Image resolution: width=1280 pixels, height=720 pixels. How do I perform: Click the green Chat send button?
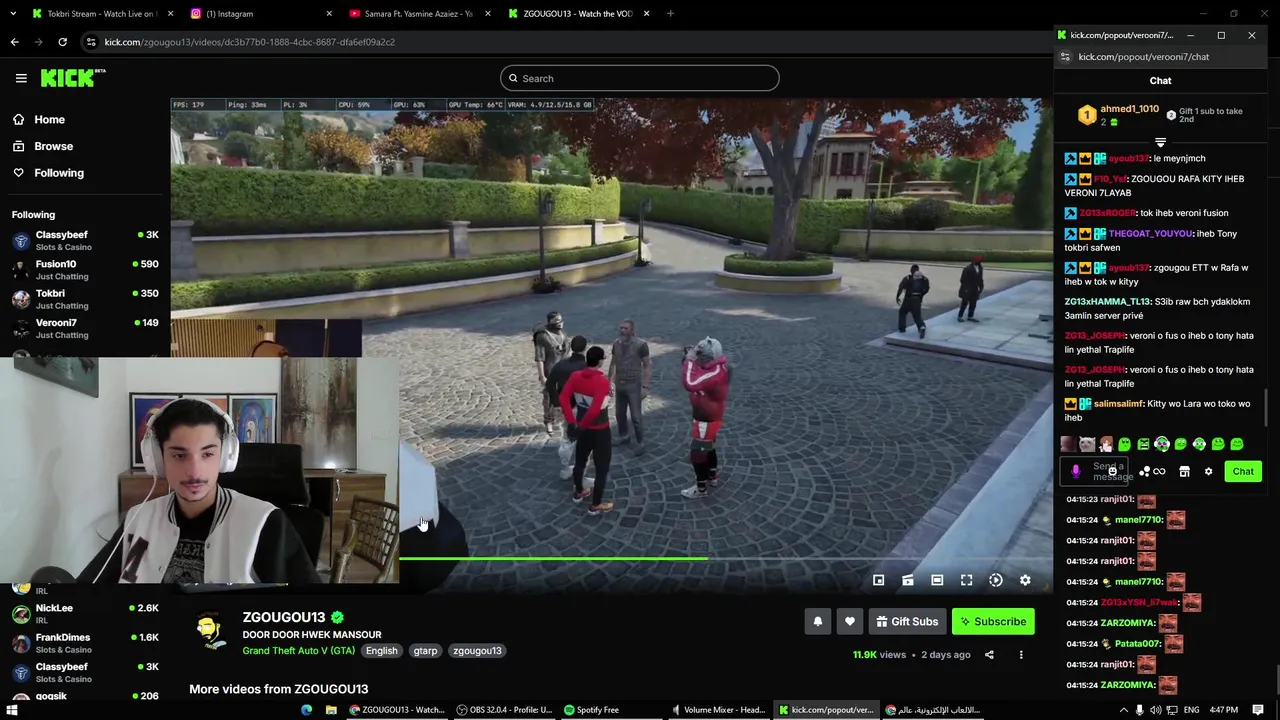pos(1243,472)
